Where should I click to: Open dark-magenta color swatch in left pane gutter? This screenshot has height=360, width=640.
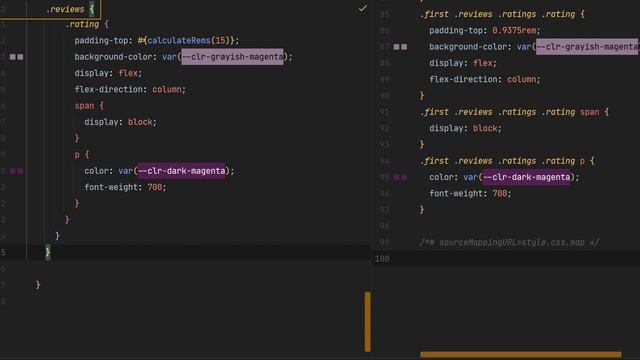pos(17,171)
